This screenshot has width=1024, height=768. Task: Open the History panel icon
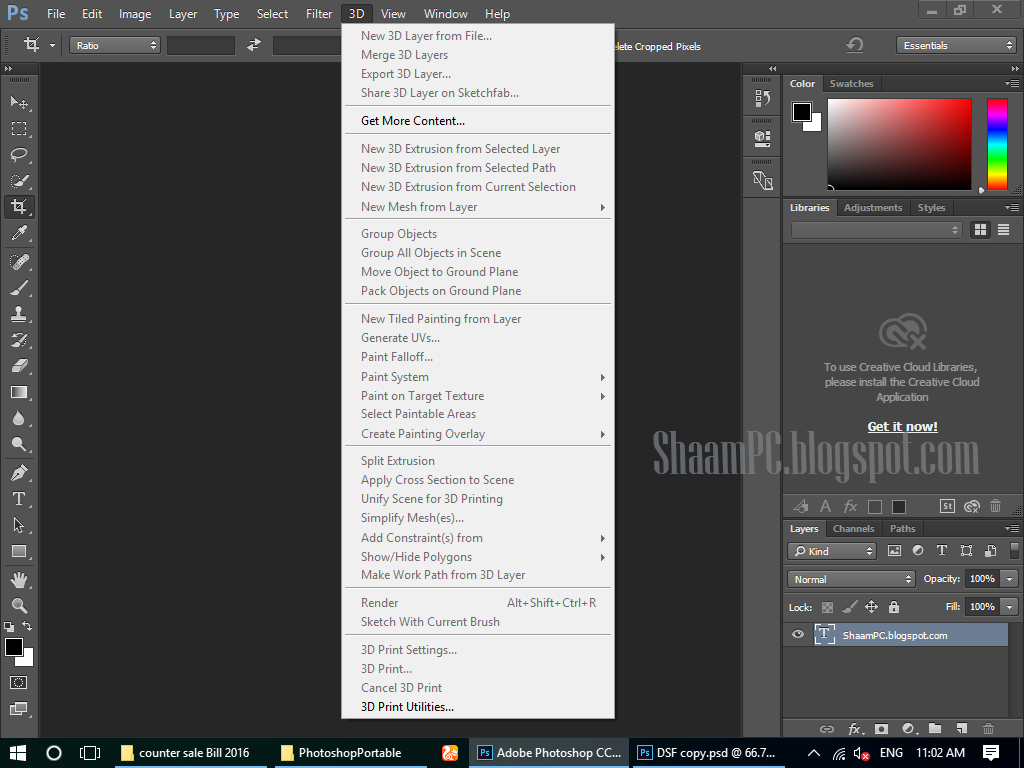[x=762, y=99]
